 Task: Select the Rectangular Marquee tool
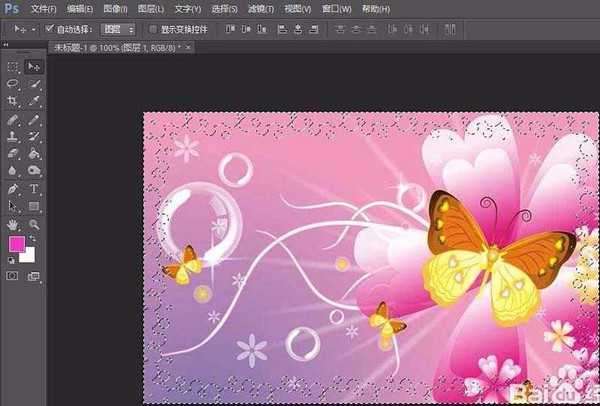(x=13, y=66)
